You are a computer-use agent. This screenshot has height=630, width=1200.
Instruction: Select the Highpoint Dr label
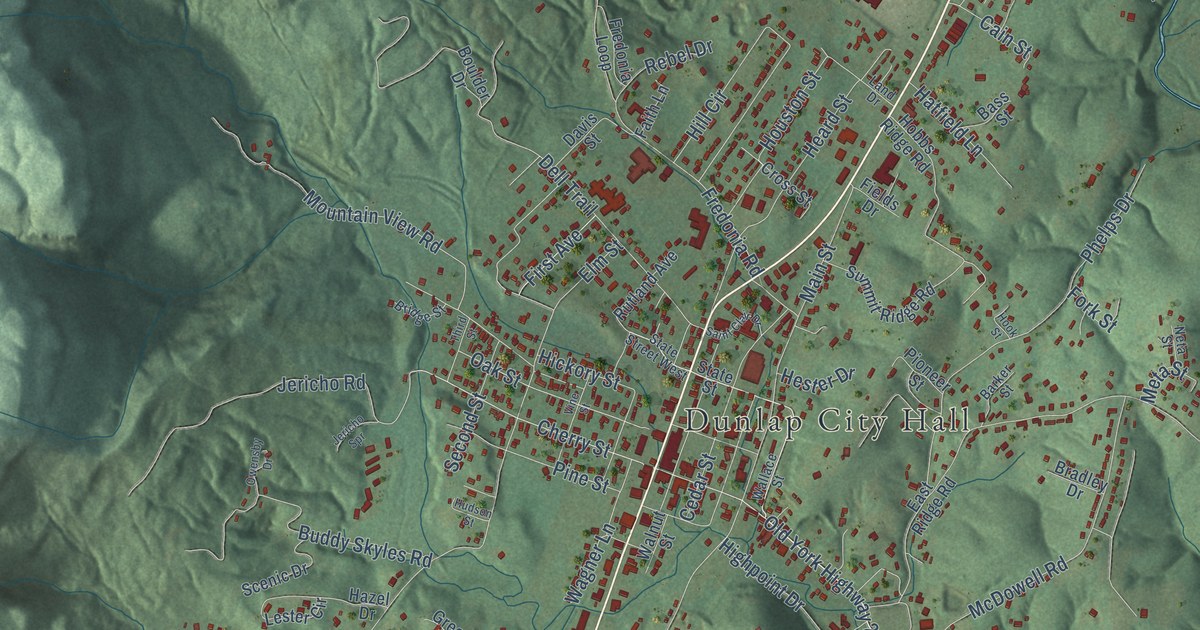point(761,576)
